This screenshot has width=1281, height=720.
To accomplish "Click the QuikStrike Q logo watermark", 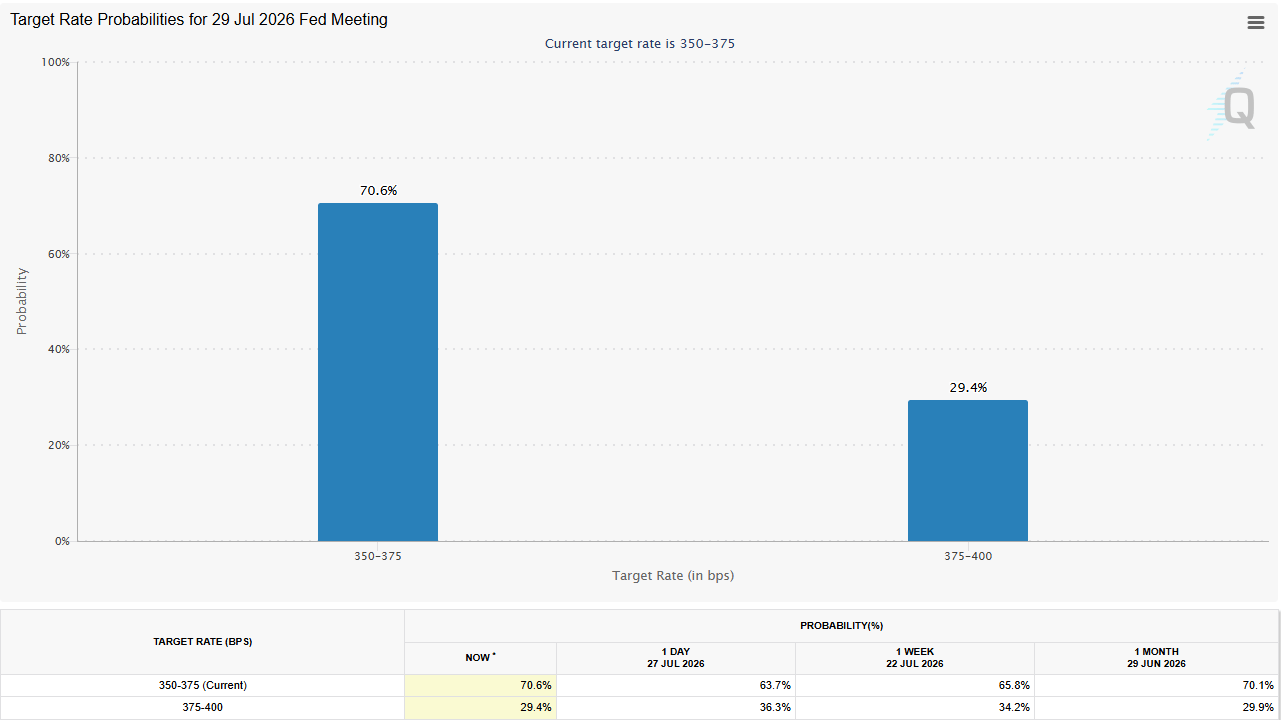I will click(1230, 105).
